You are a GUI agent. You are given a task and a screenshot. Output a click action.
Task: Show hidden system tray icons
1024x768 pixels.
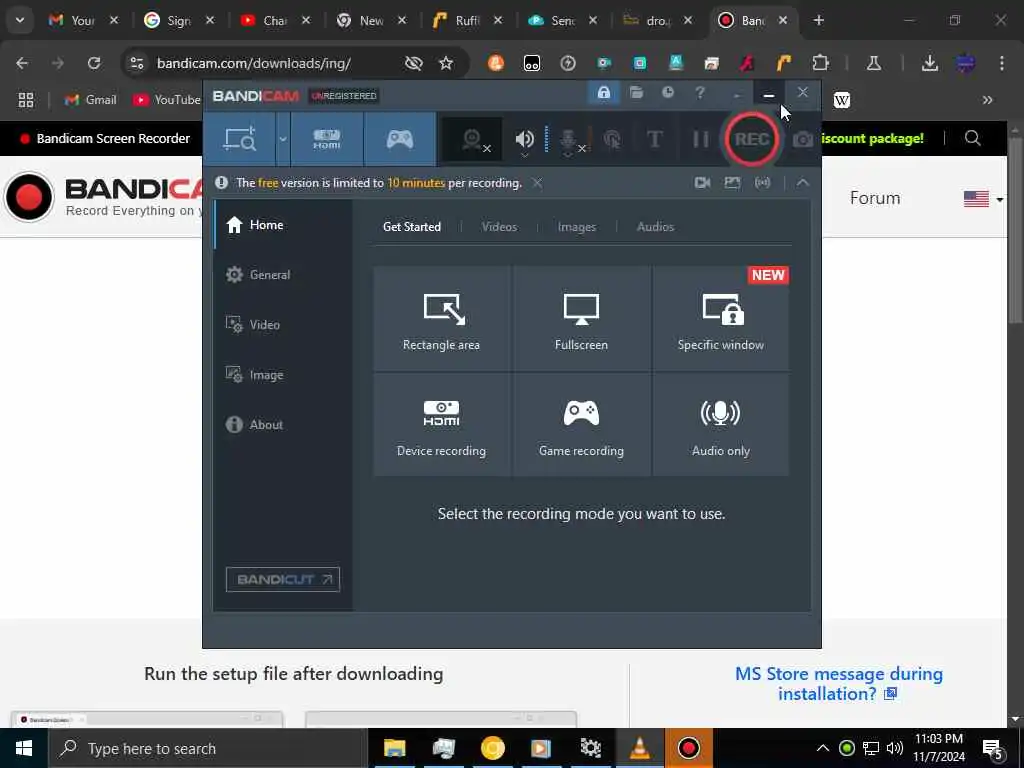(x=823, y=748)
